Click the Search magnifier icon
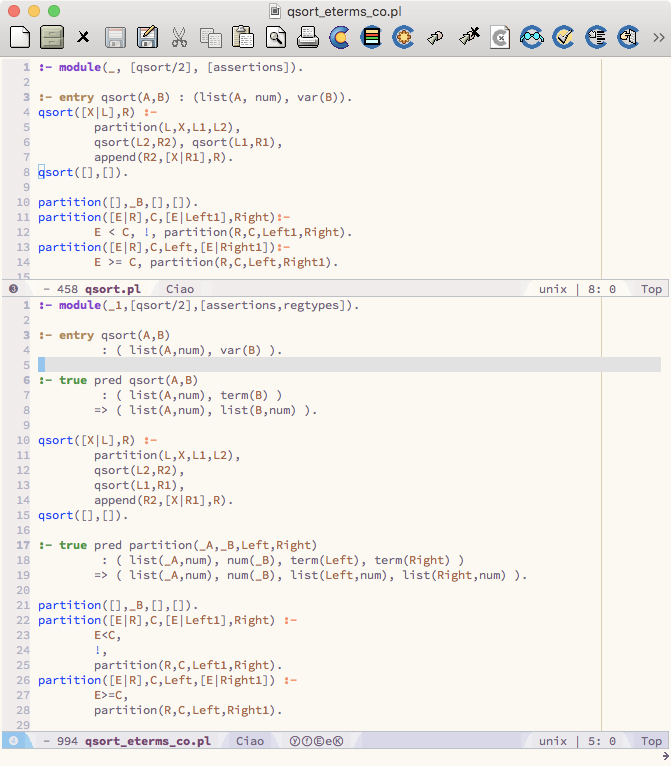Image resolution: width=671 pixels, height=766 pixels. 275,38
